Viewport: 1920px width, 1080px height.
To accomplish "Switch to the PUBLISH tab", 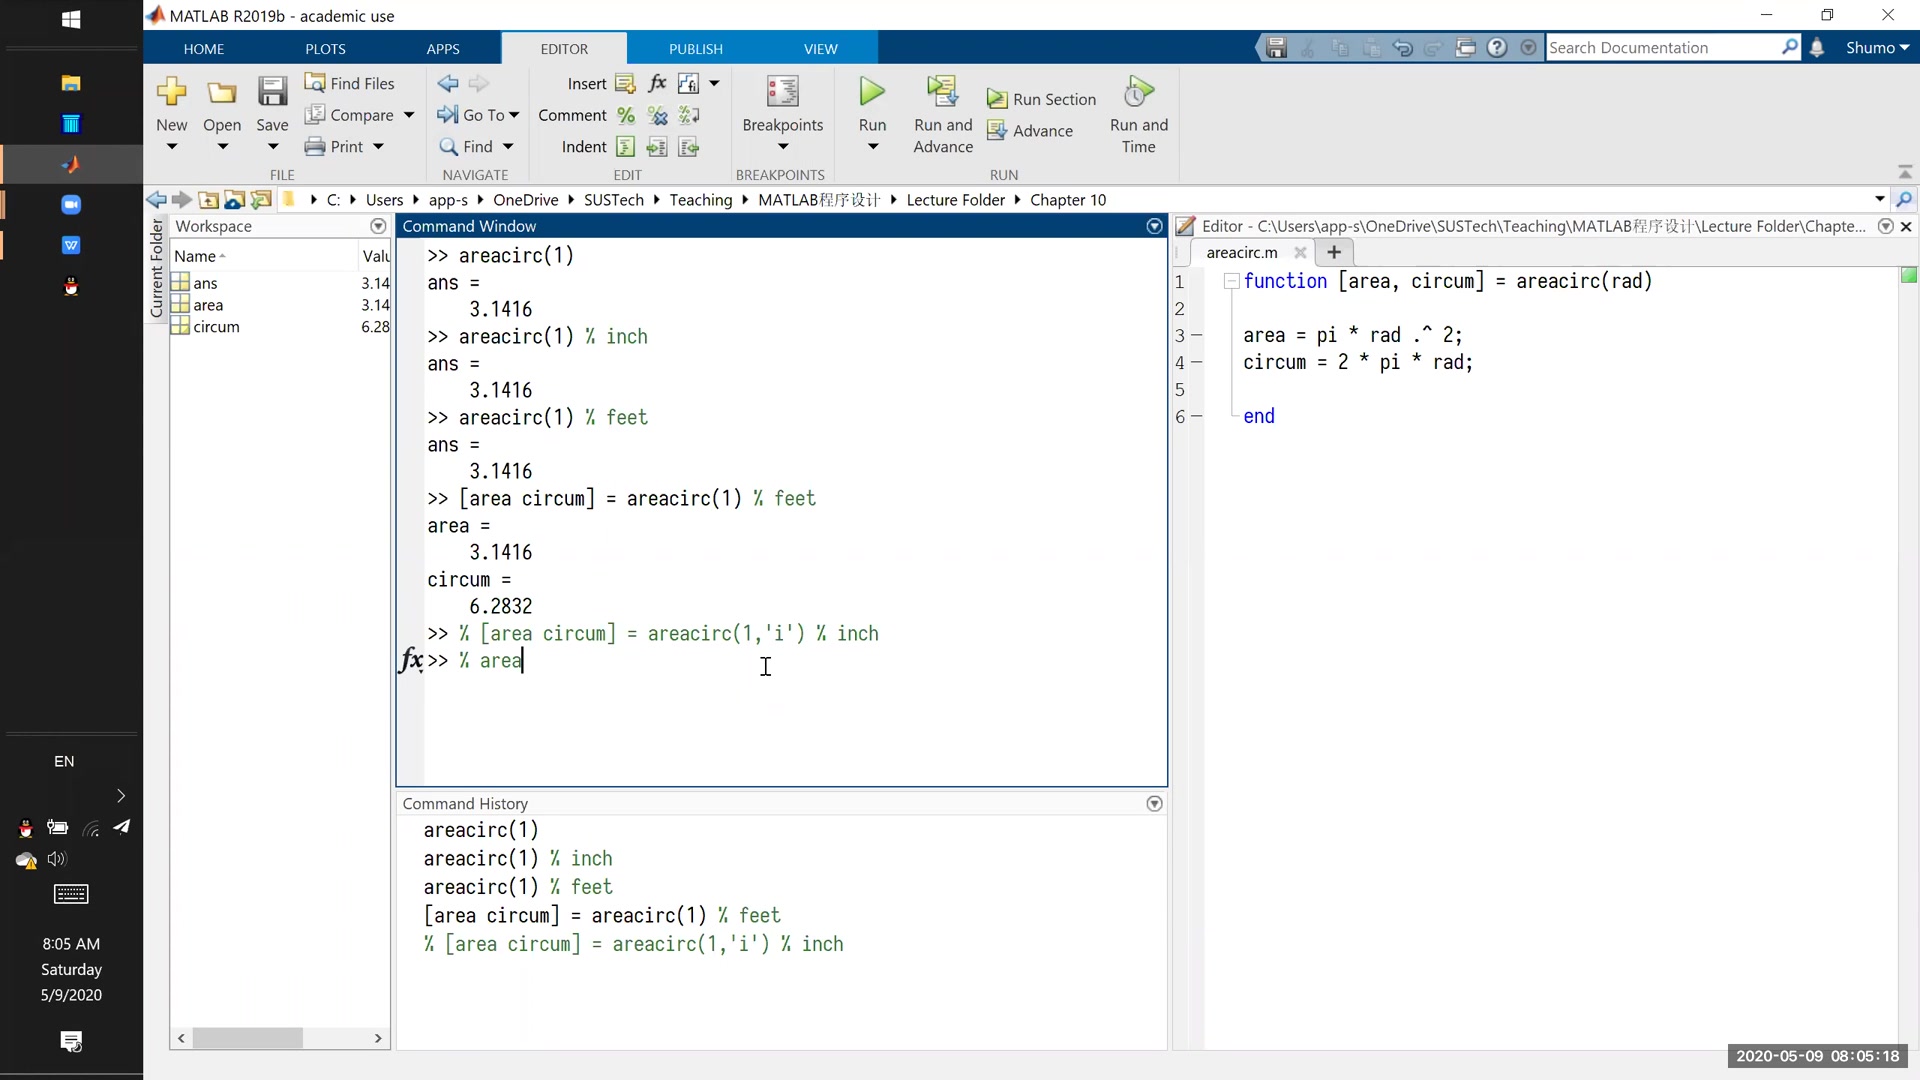I will (695, 48).
